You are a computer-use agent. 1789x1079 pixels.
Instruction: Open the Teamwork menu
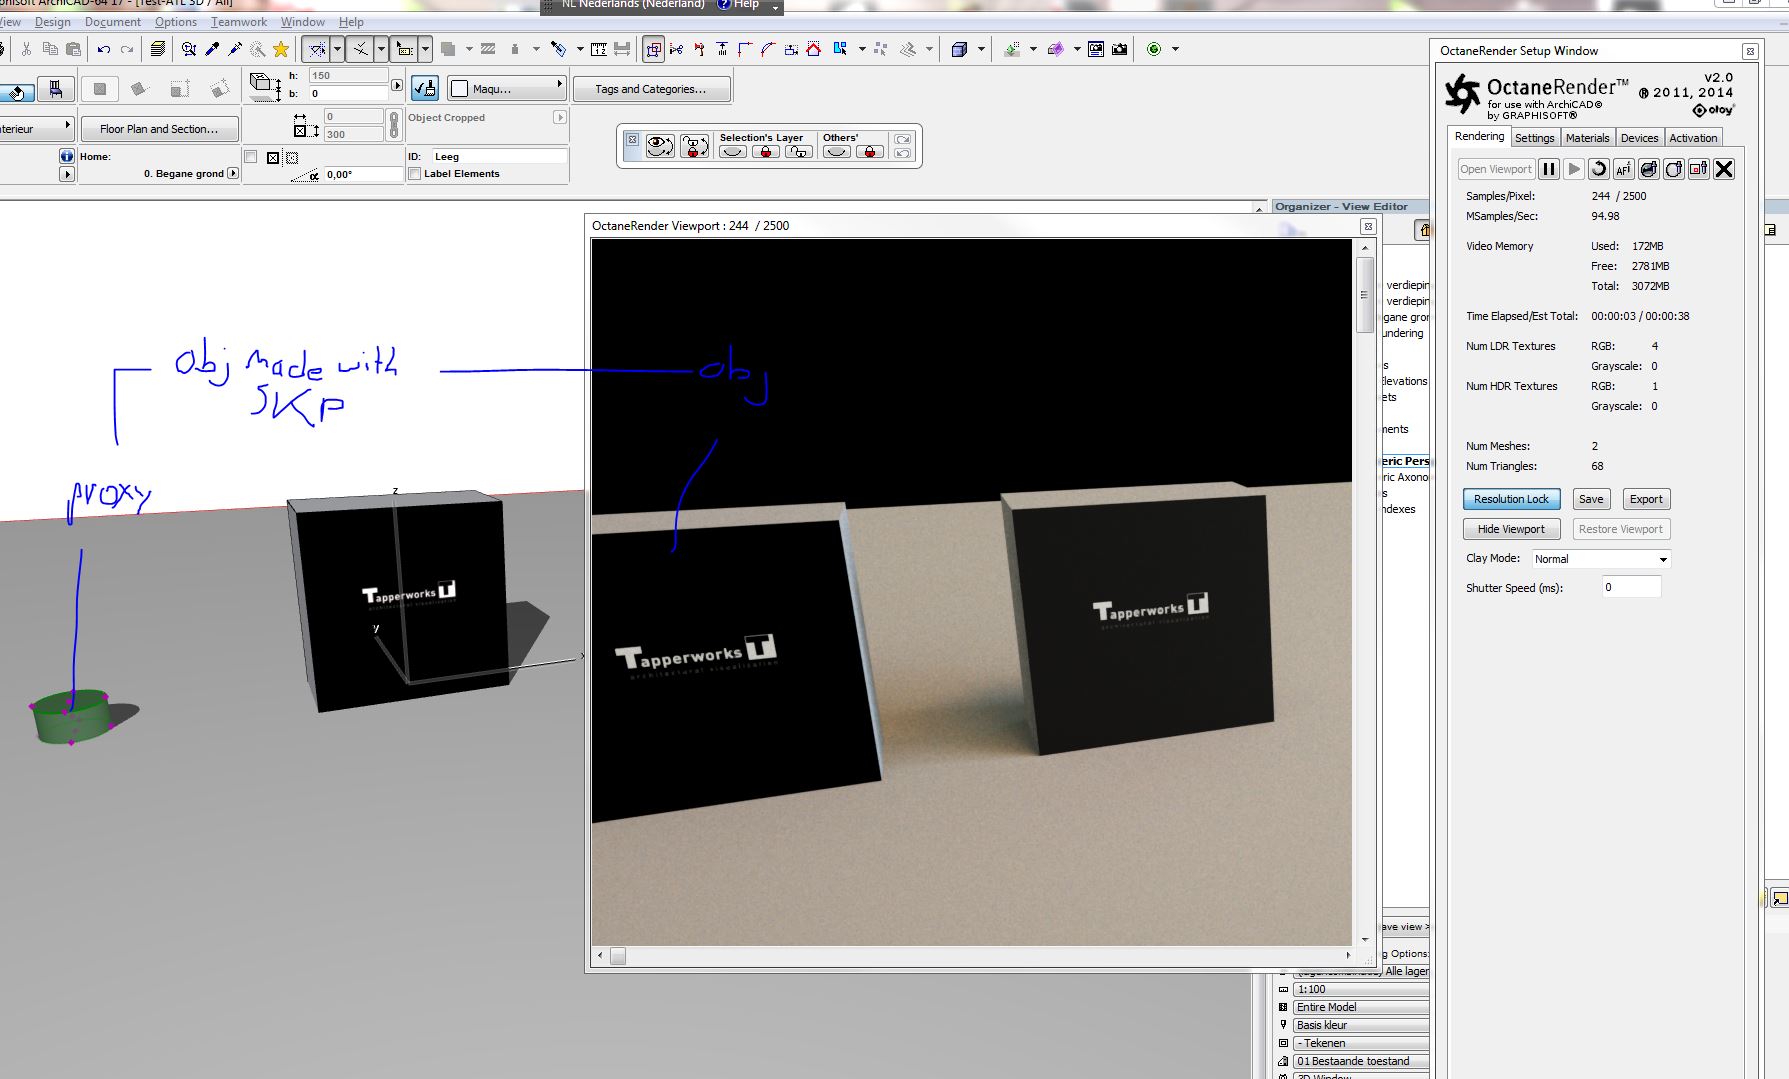[239, 22]
